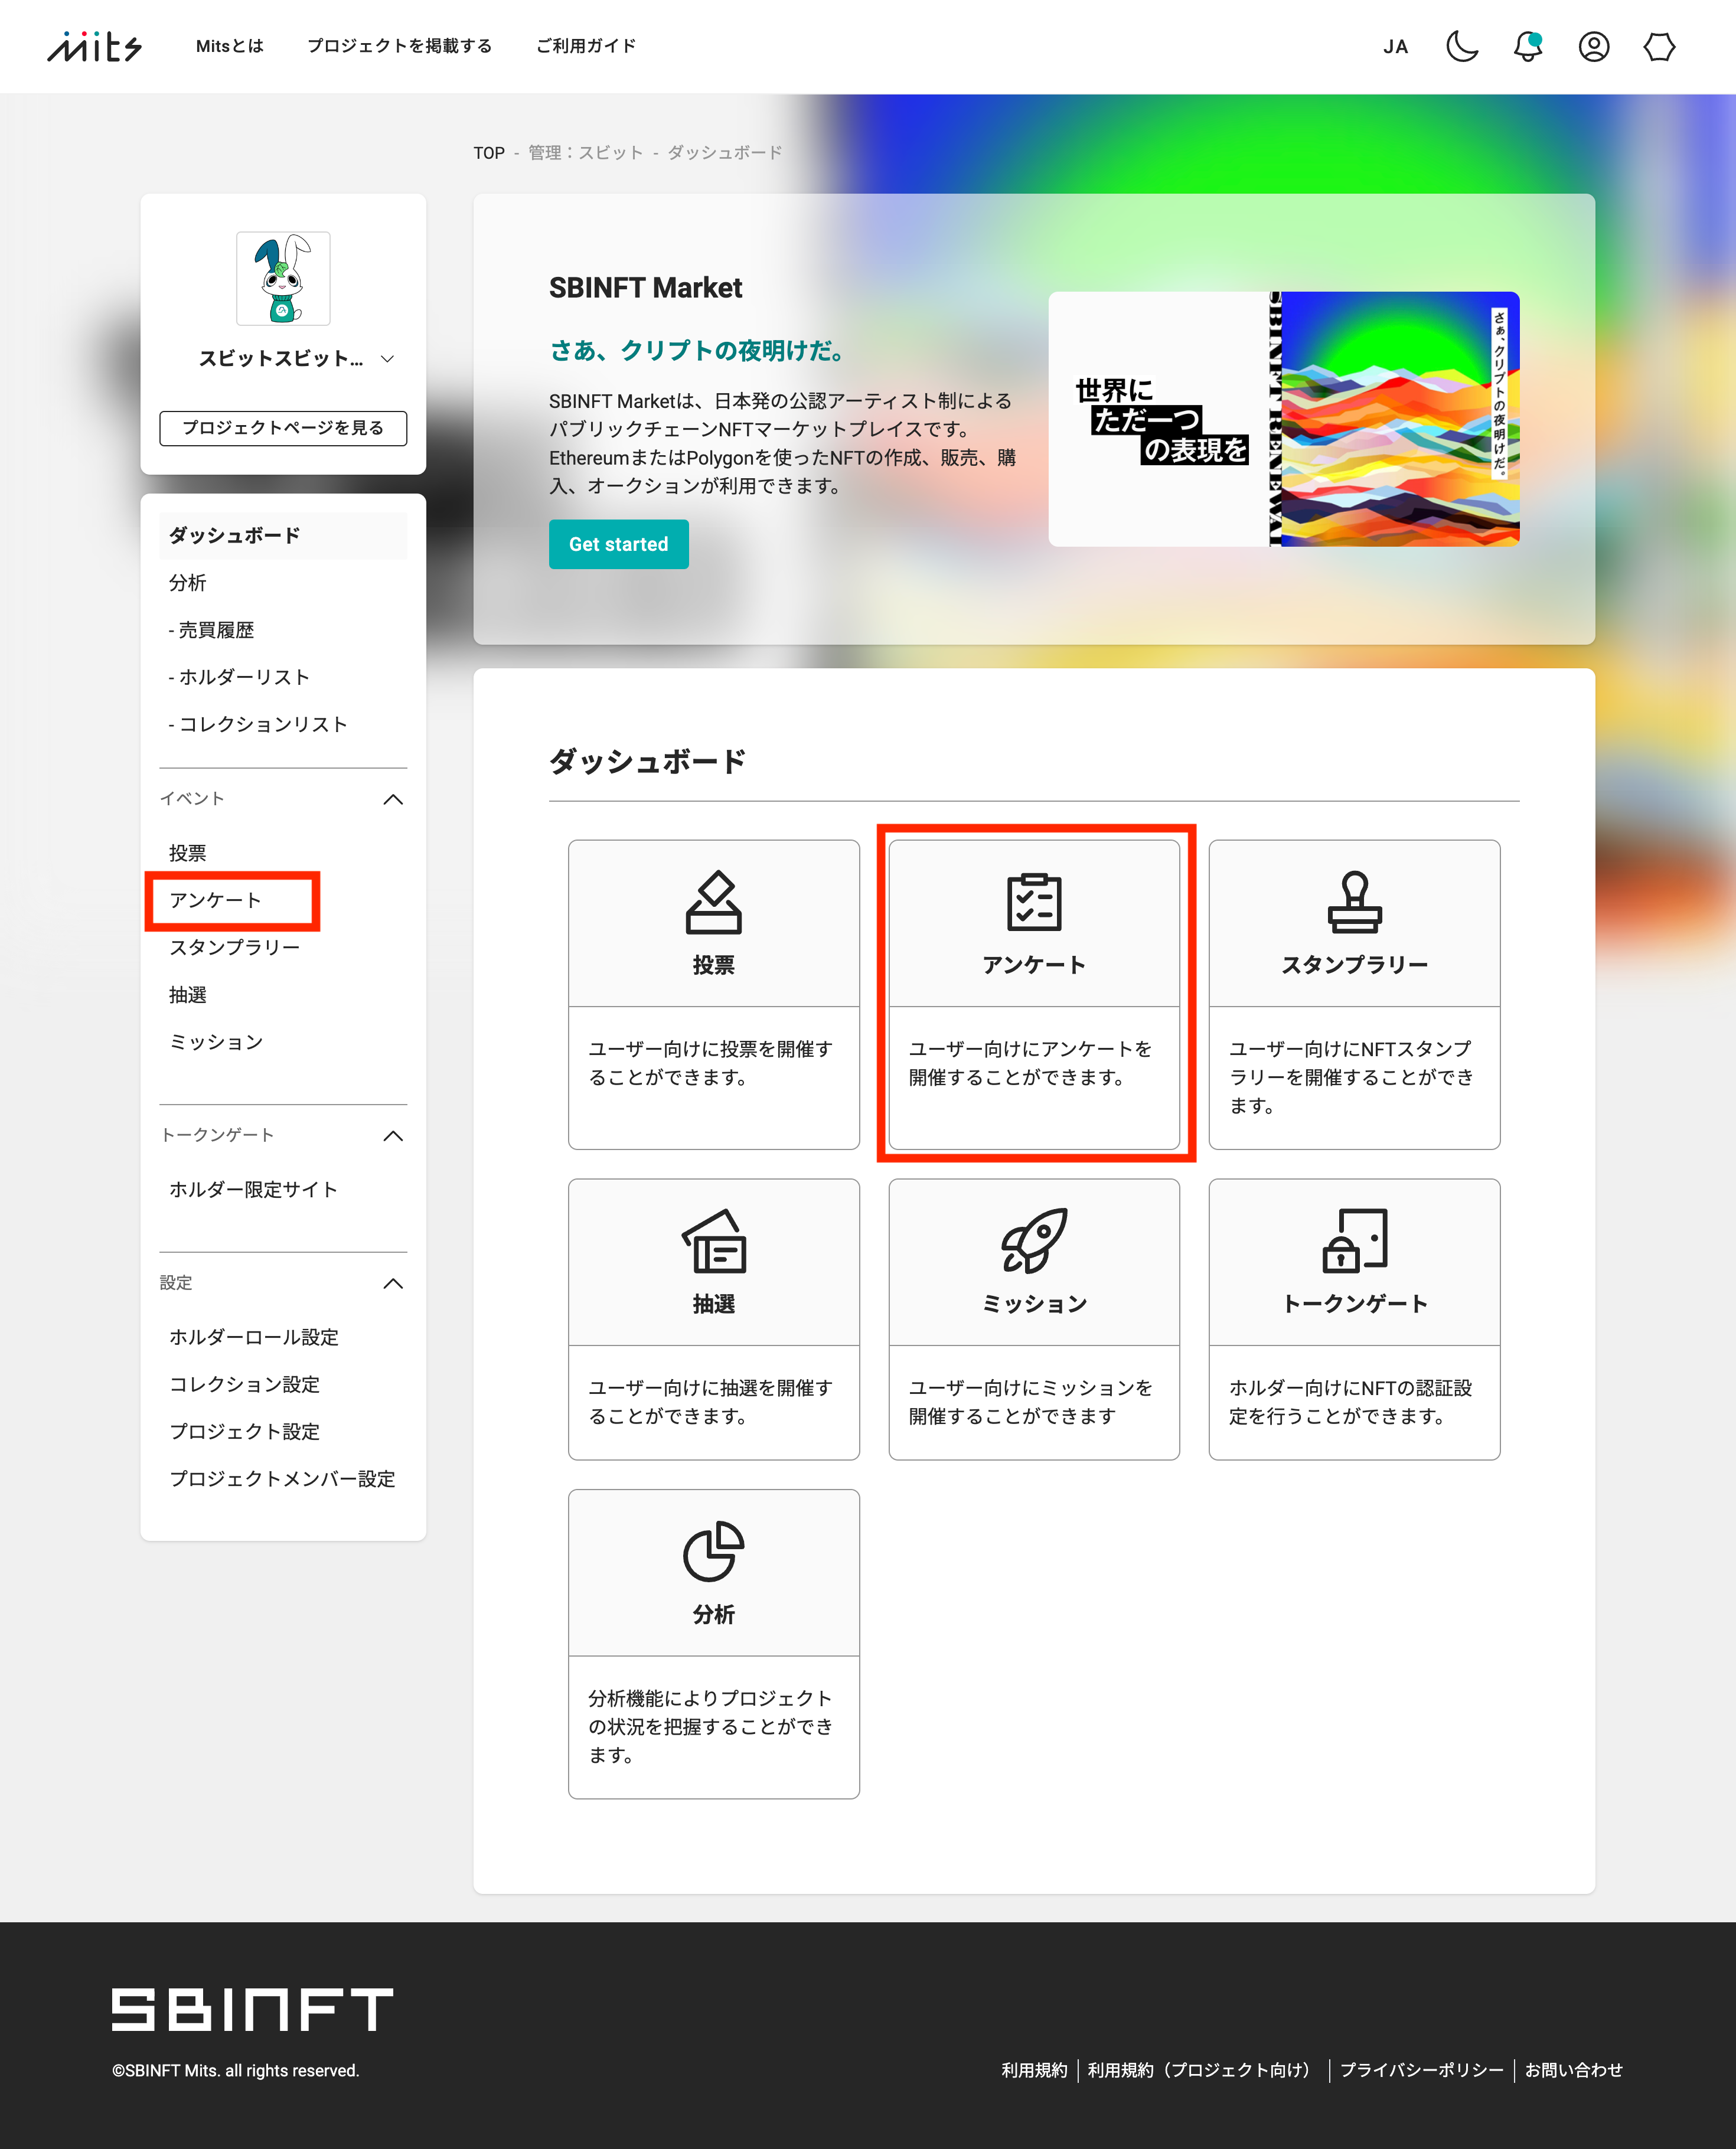This screenshot has height=2149, width=1736.
Task: Click 管理：スピット breadcrumb link
Action: click(x=586, y=153)
